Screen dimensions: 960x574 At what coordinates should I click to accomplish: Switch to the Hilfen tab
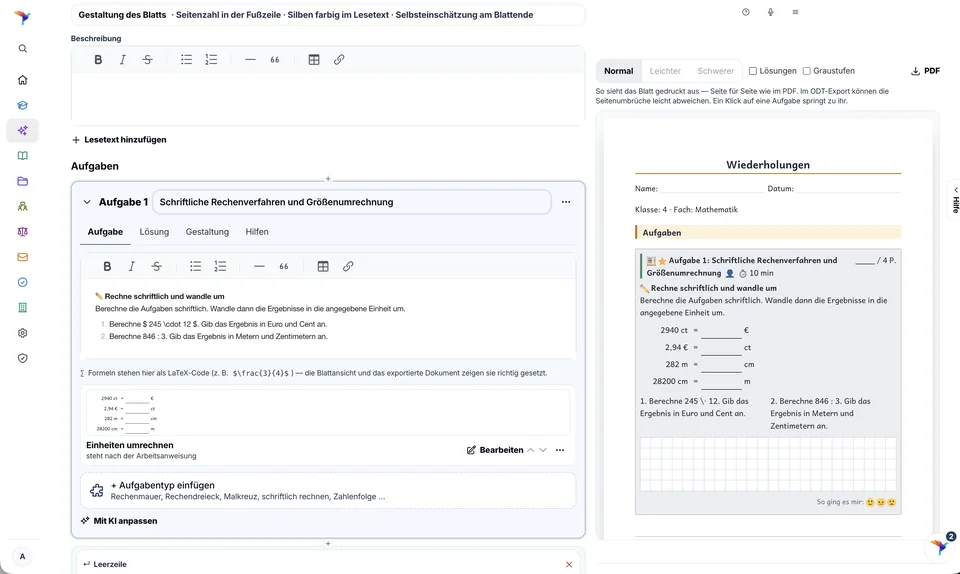click(257, 232)
